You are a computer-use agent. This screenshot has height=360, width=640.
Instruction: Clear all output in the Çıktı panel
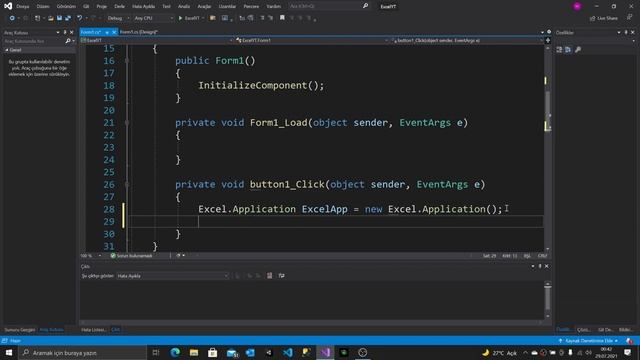pyautogui.click(x=269, y=276)
